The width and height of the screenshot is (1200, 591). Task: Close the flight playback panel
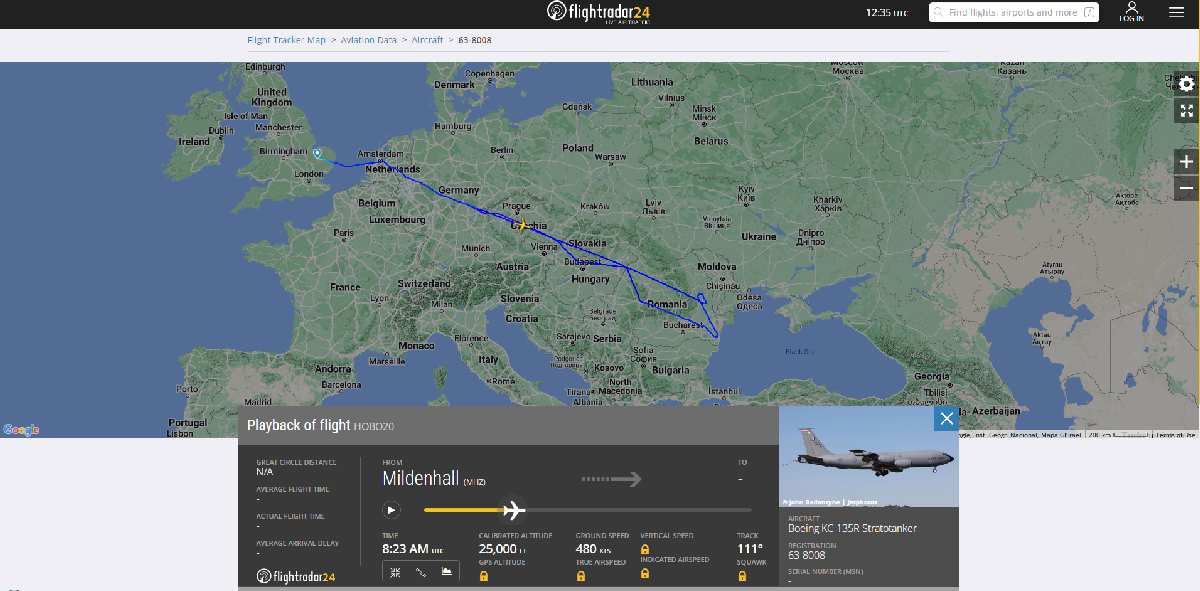tap(946, 418)
